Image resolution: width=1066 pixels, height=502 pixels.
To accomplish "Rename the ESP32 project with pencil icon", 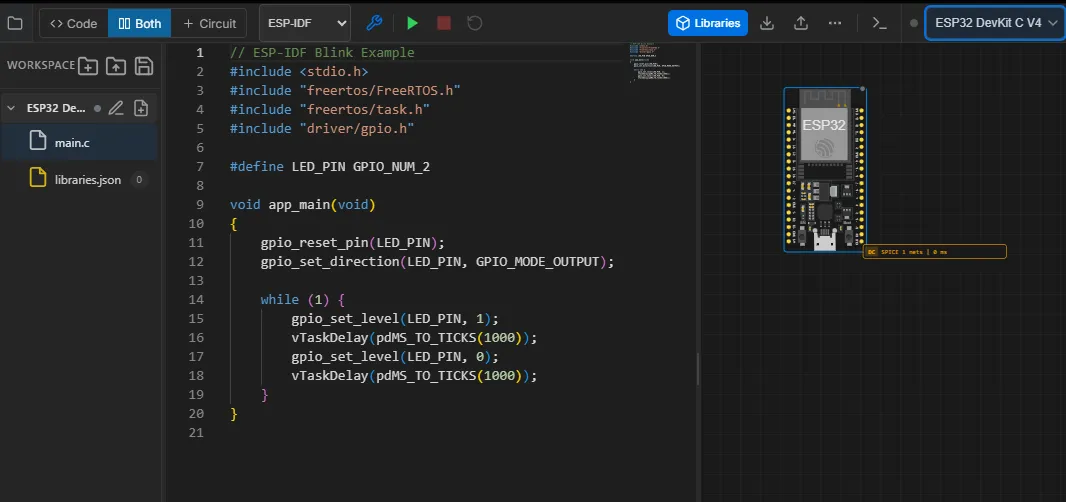I will (116, 107).
